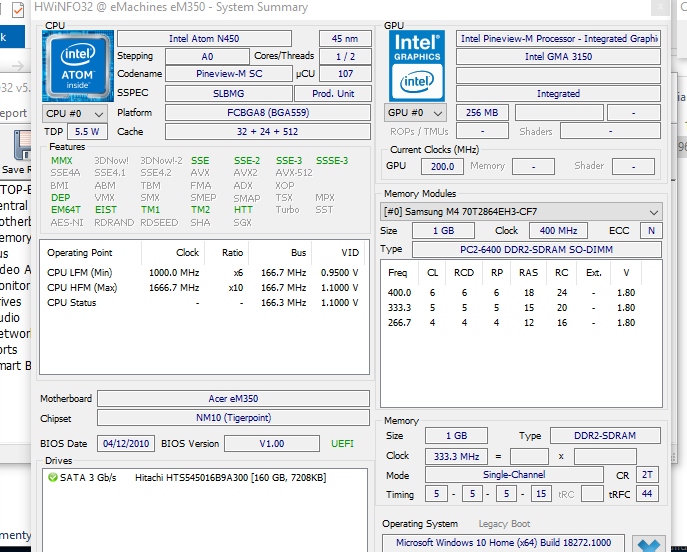Click the 256 MB GPU memory field
This screenshot has width=687, height=552.
(482, 113)
